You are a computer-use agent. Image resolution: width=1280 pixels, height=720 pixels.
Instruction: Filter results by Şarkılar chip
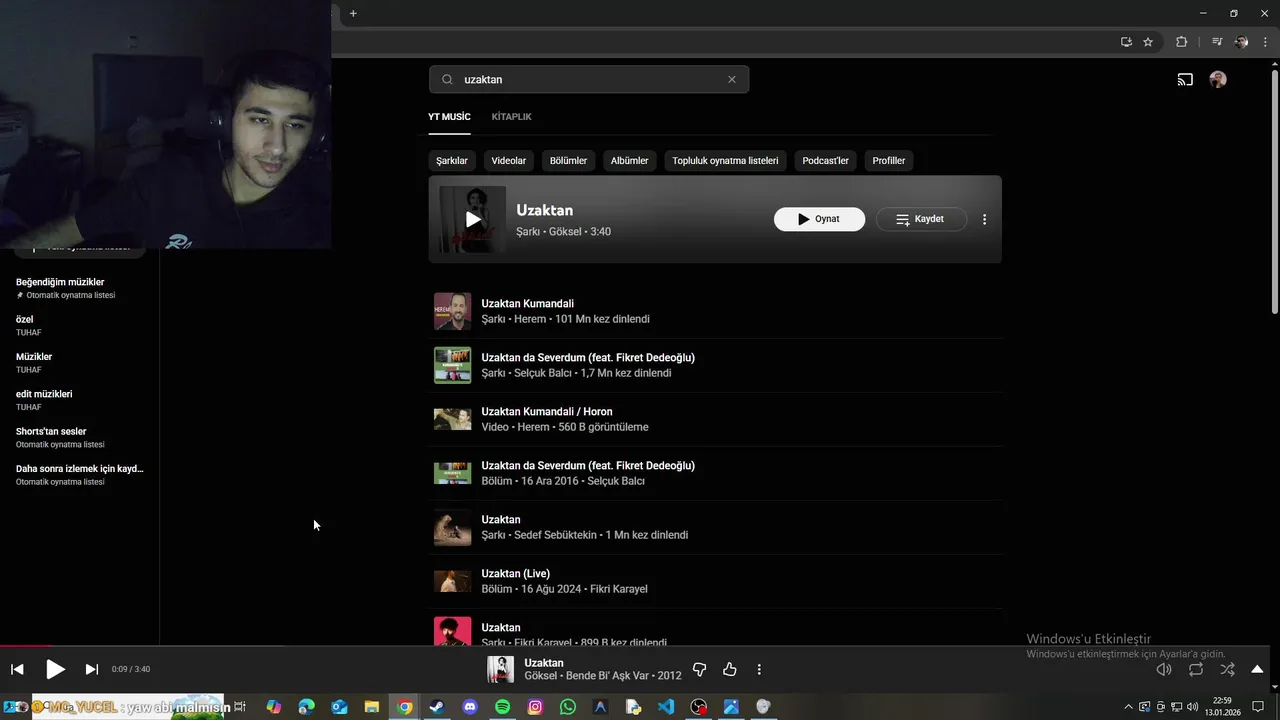click(452, 161)
